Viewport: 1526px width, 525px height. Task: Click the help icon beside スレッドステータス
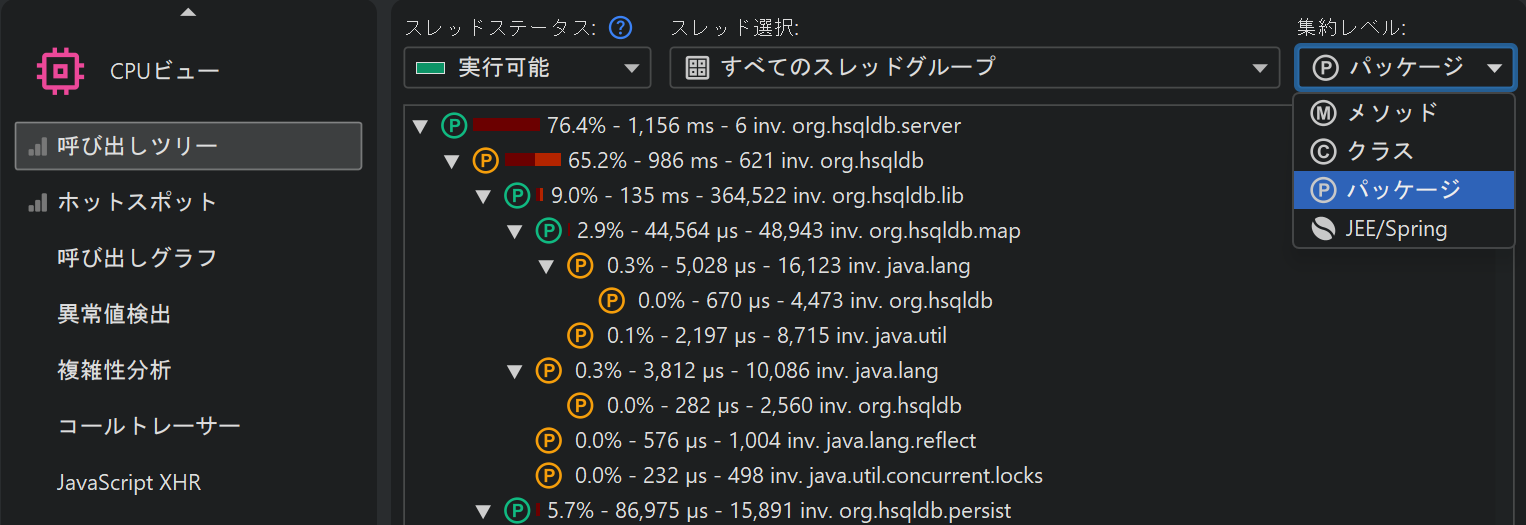621,27
